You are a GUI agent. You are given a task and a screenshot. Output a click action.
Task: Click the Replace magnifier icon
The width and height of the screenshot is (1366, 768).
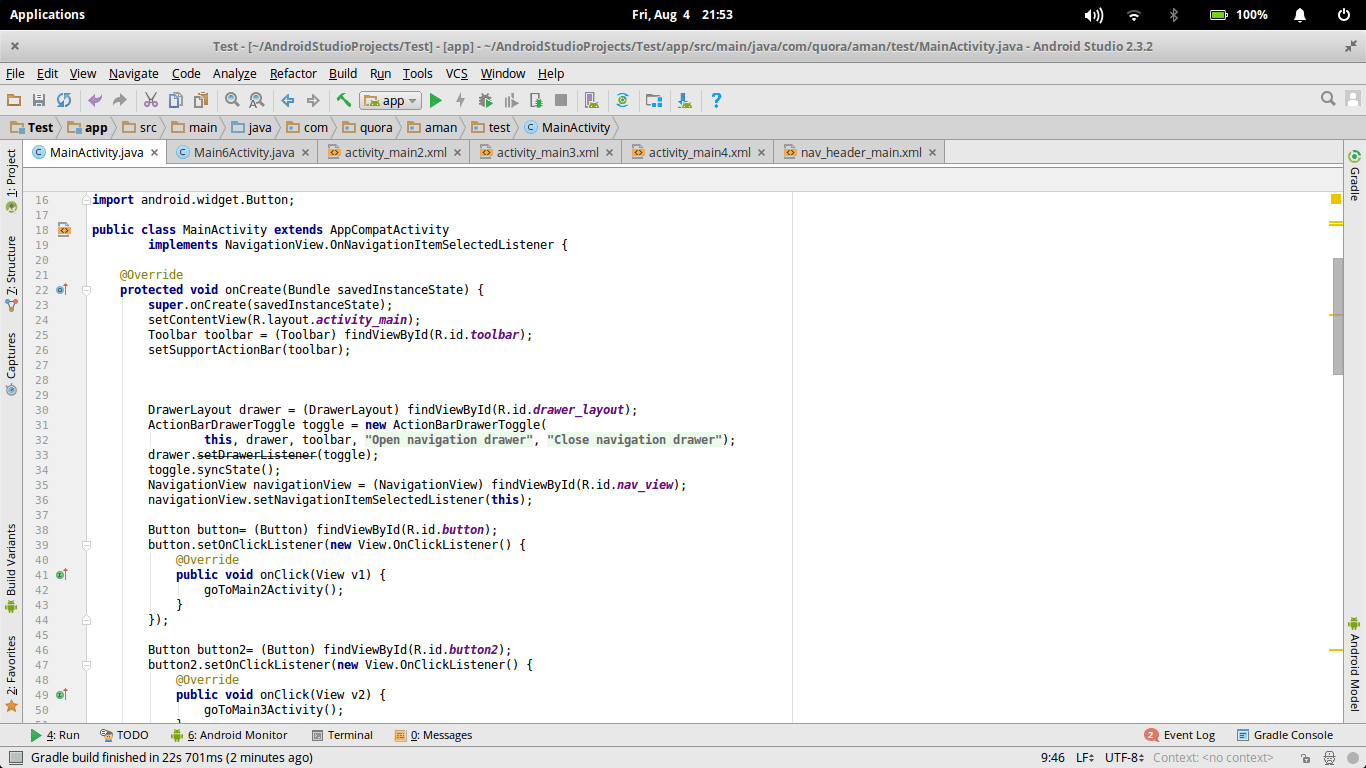[x=257, y=100]
